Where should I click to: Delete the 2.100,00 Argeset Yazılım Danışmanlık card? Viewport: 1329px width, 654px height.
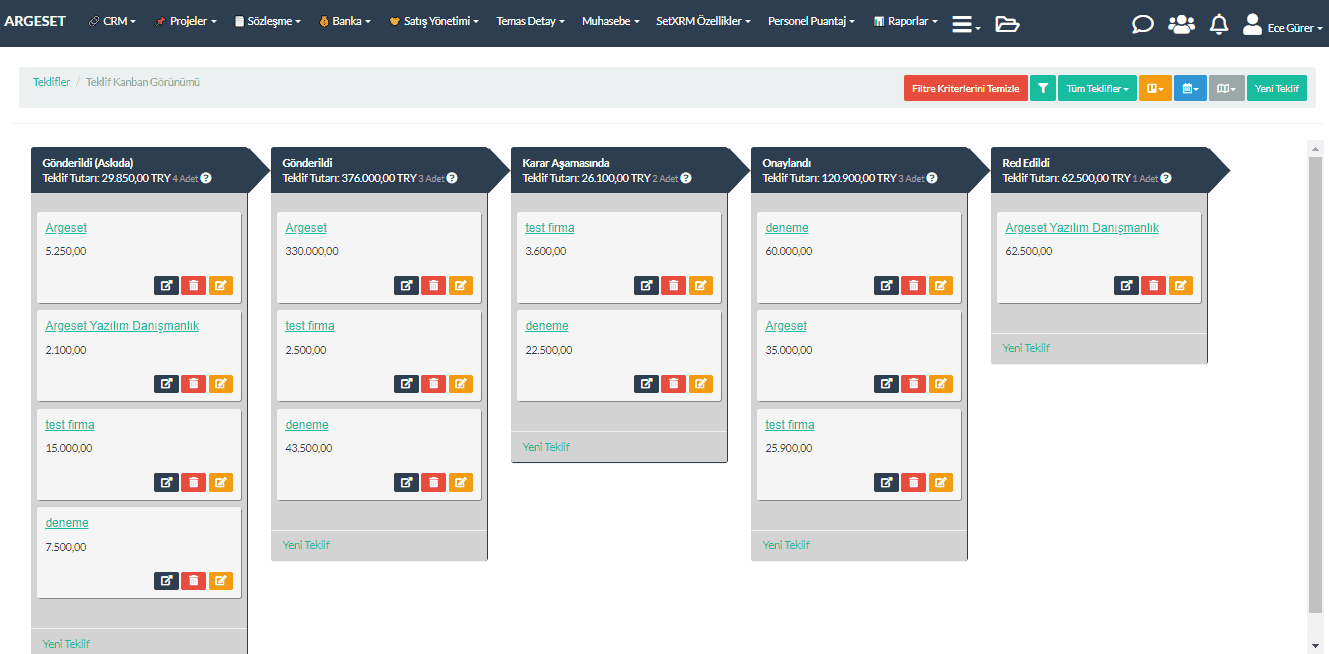(x=193, y=383)
